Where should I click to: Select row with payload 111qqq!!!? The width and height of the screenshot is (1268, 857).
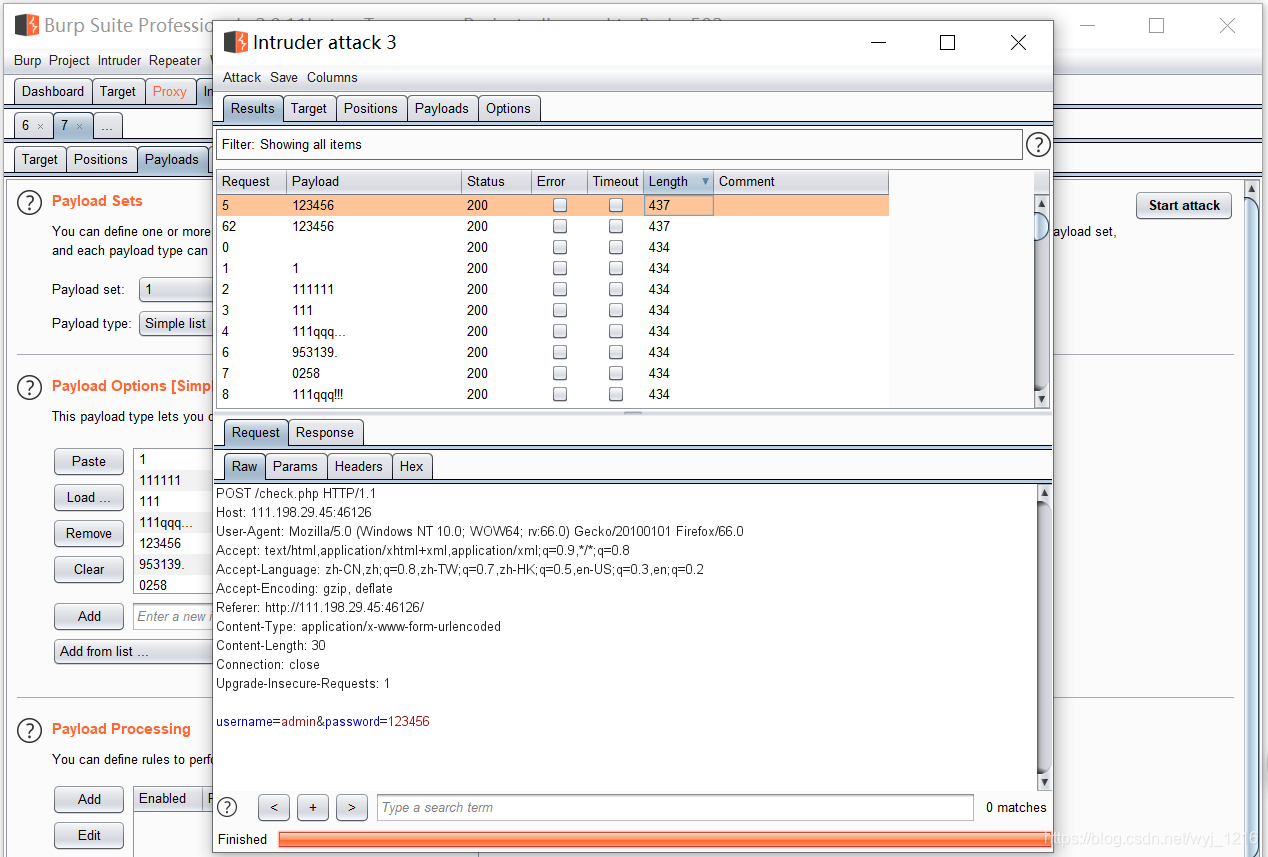(x=552, y=394)
